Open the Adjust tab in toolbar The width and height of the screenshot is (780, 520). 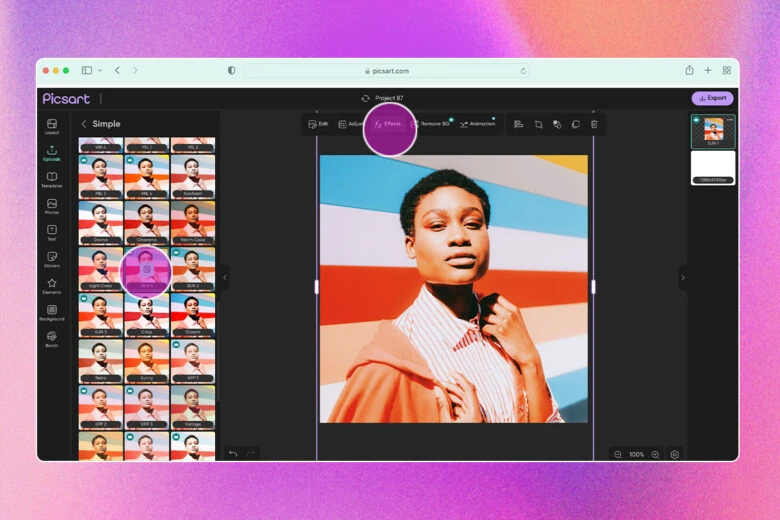point(351,124)
